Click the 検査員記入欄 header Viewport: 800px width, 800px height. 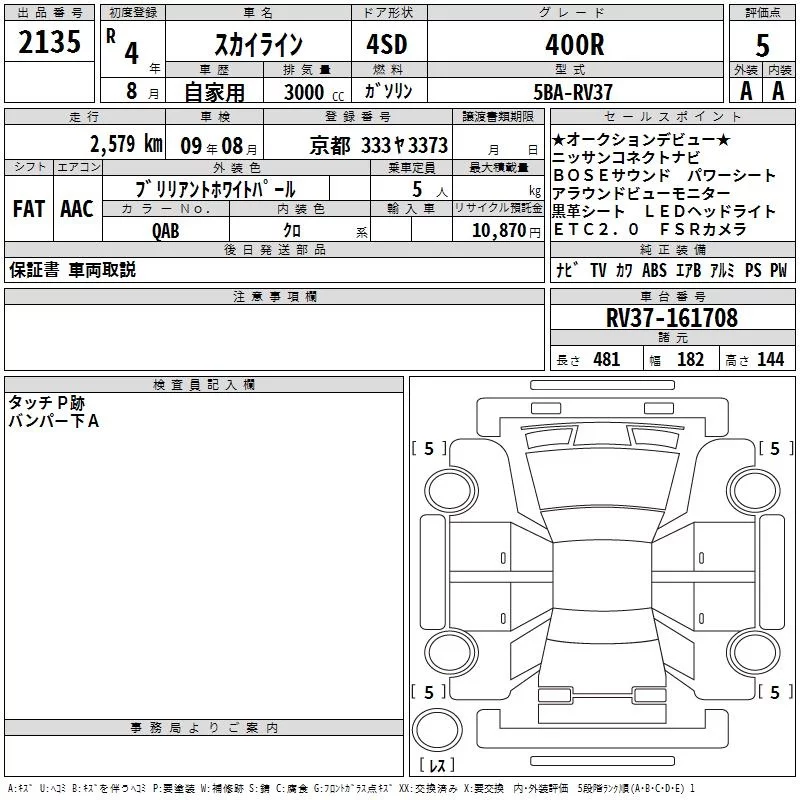pyautogui.click(x=204, y=385)
